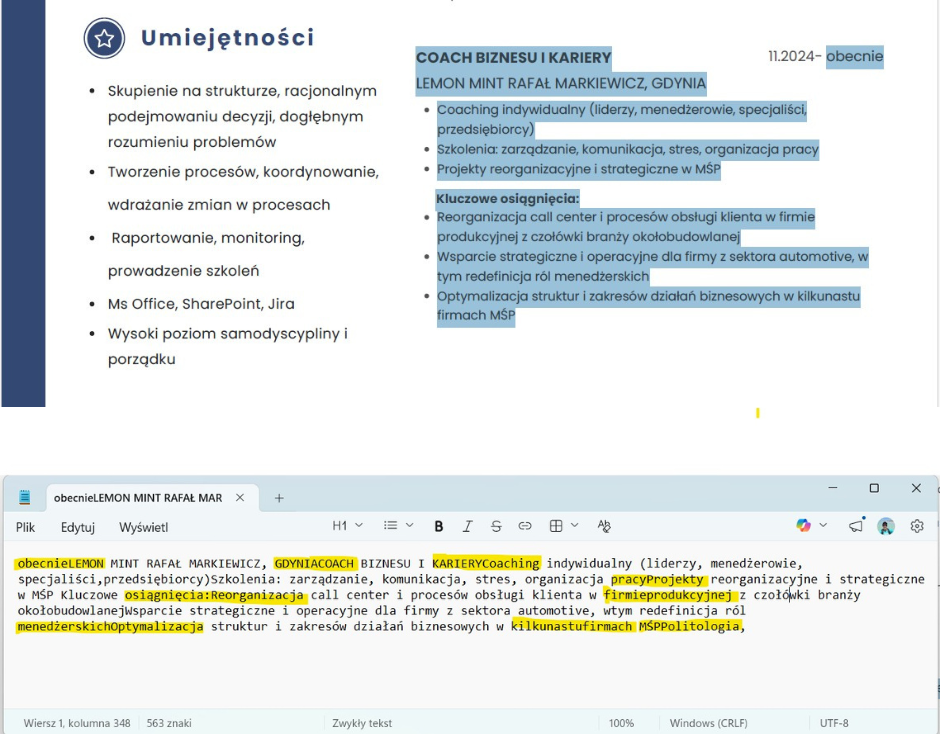The height and width of the screenshot is (734, 940).
Task: Close the obecnieLEMON MINT tab
Action: (x=240, y=498)
